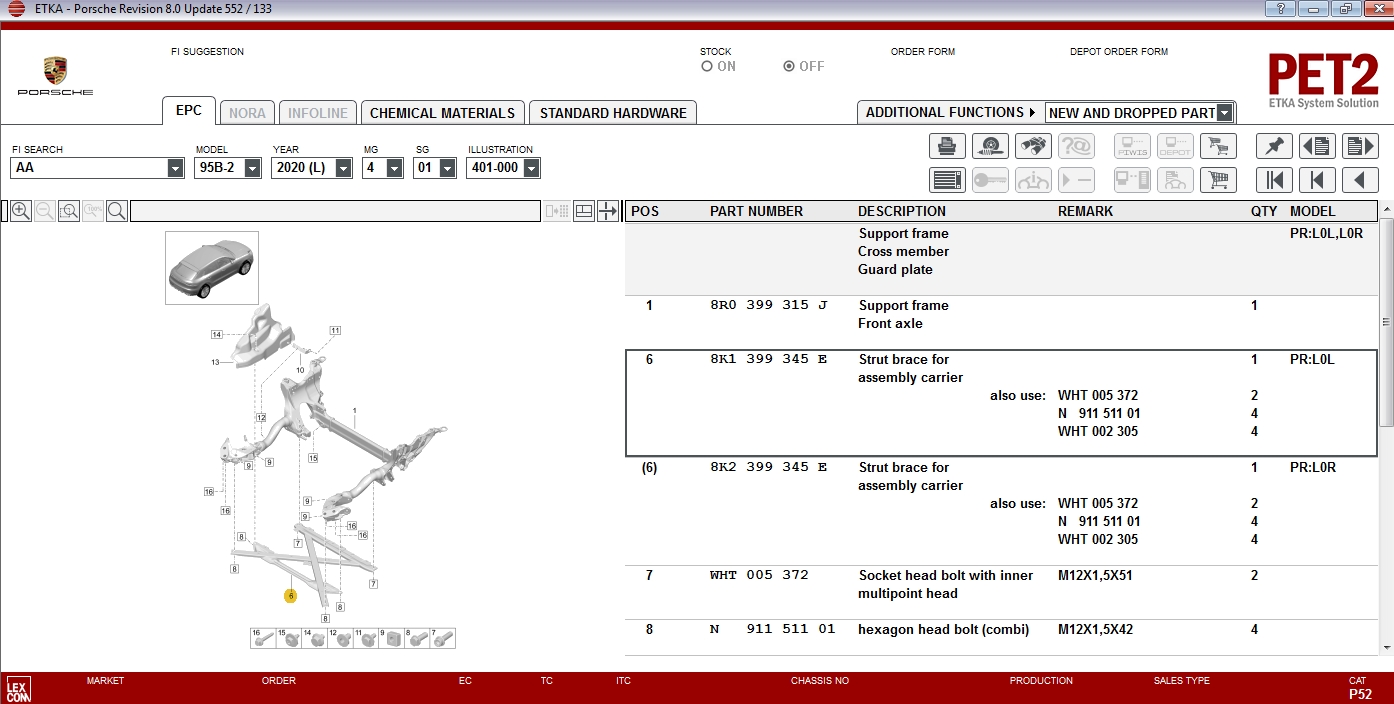The image size is (1394, 704).
Task: Open the MODEL 95B-2 dropdown
Action: pos(251,167)
